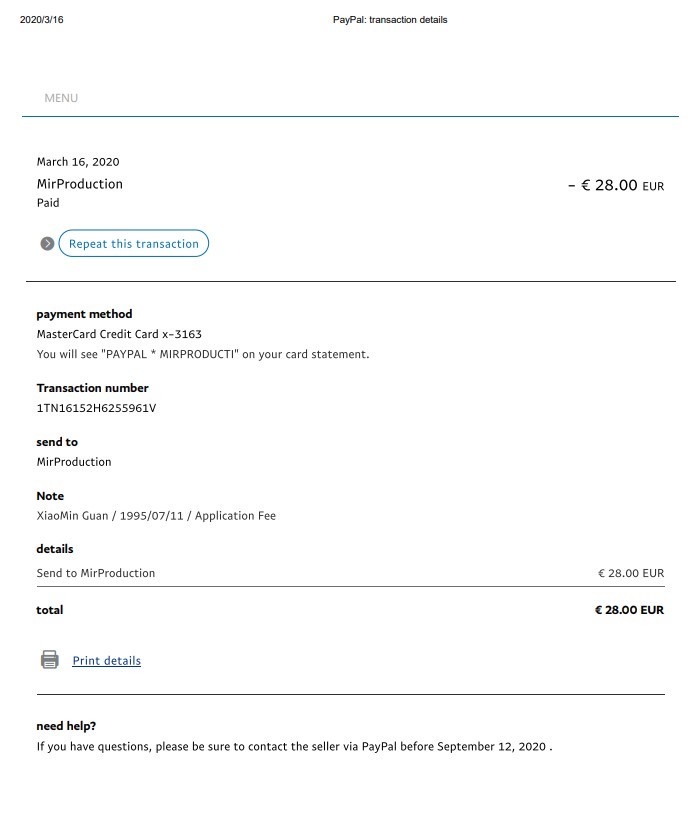Click the PayPal: transaction details page title
692x821 pixels.
[390, 20]
